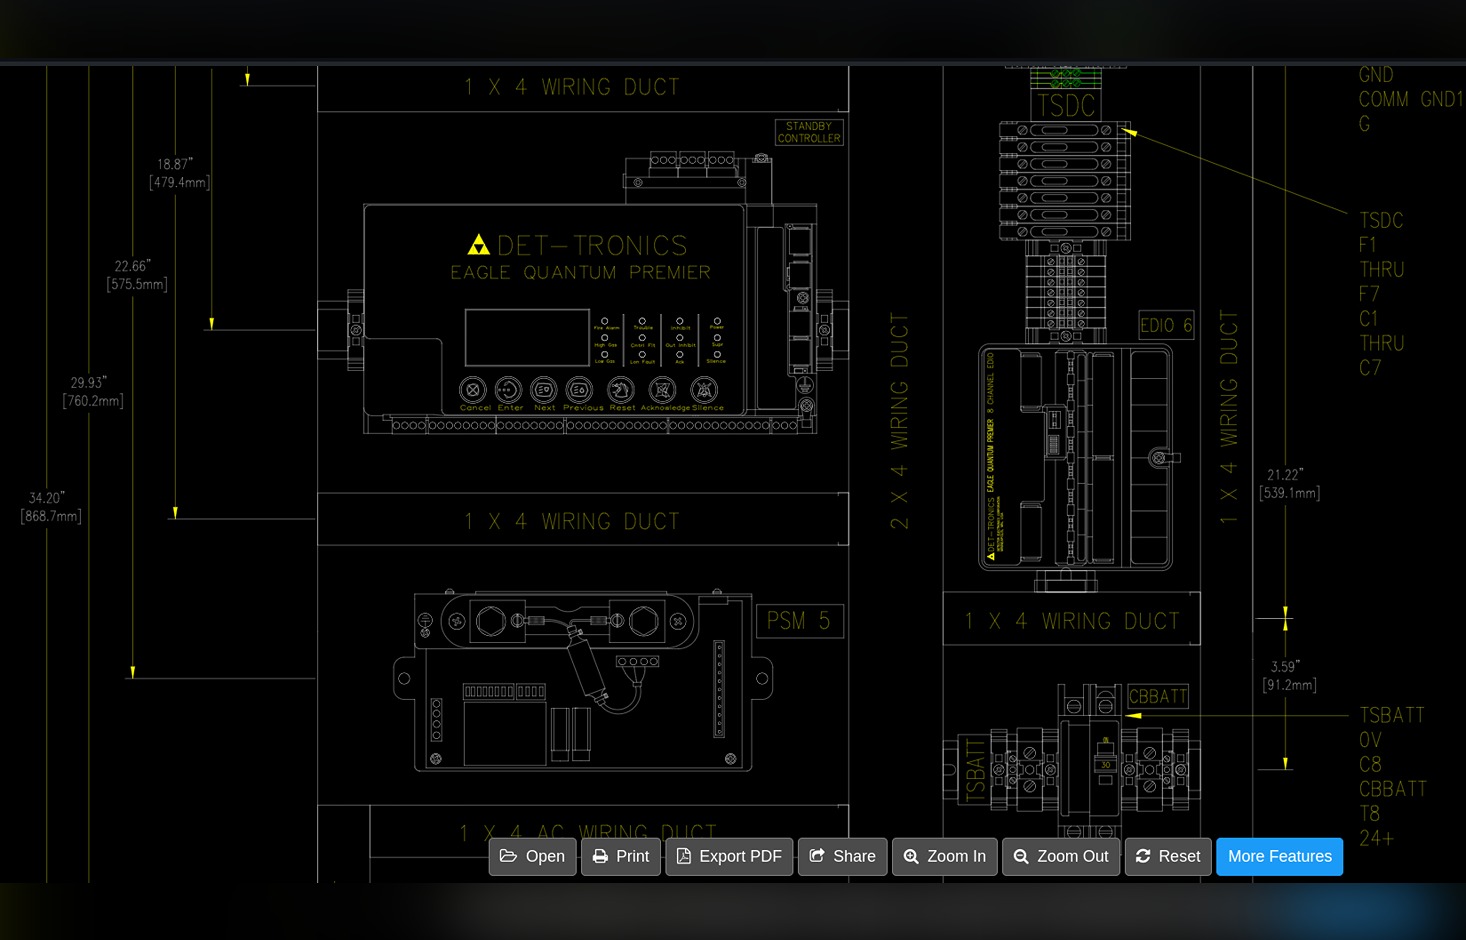Click the Acknowledge button symbol on controller

662,390
